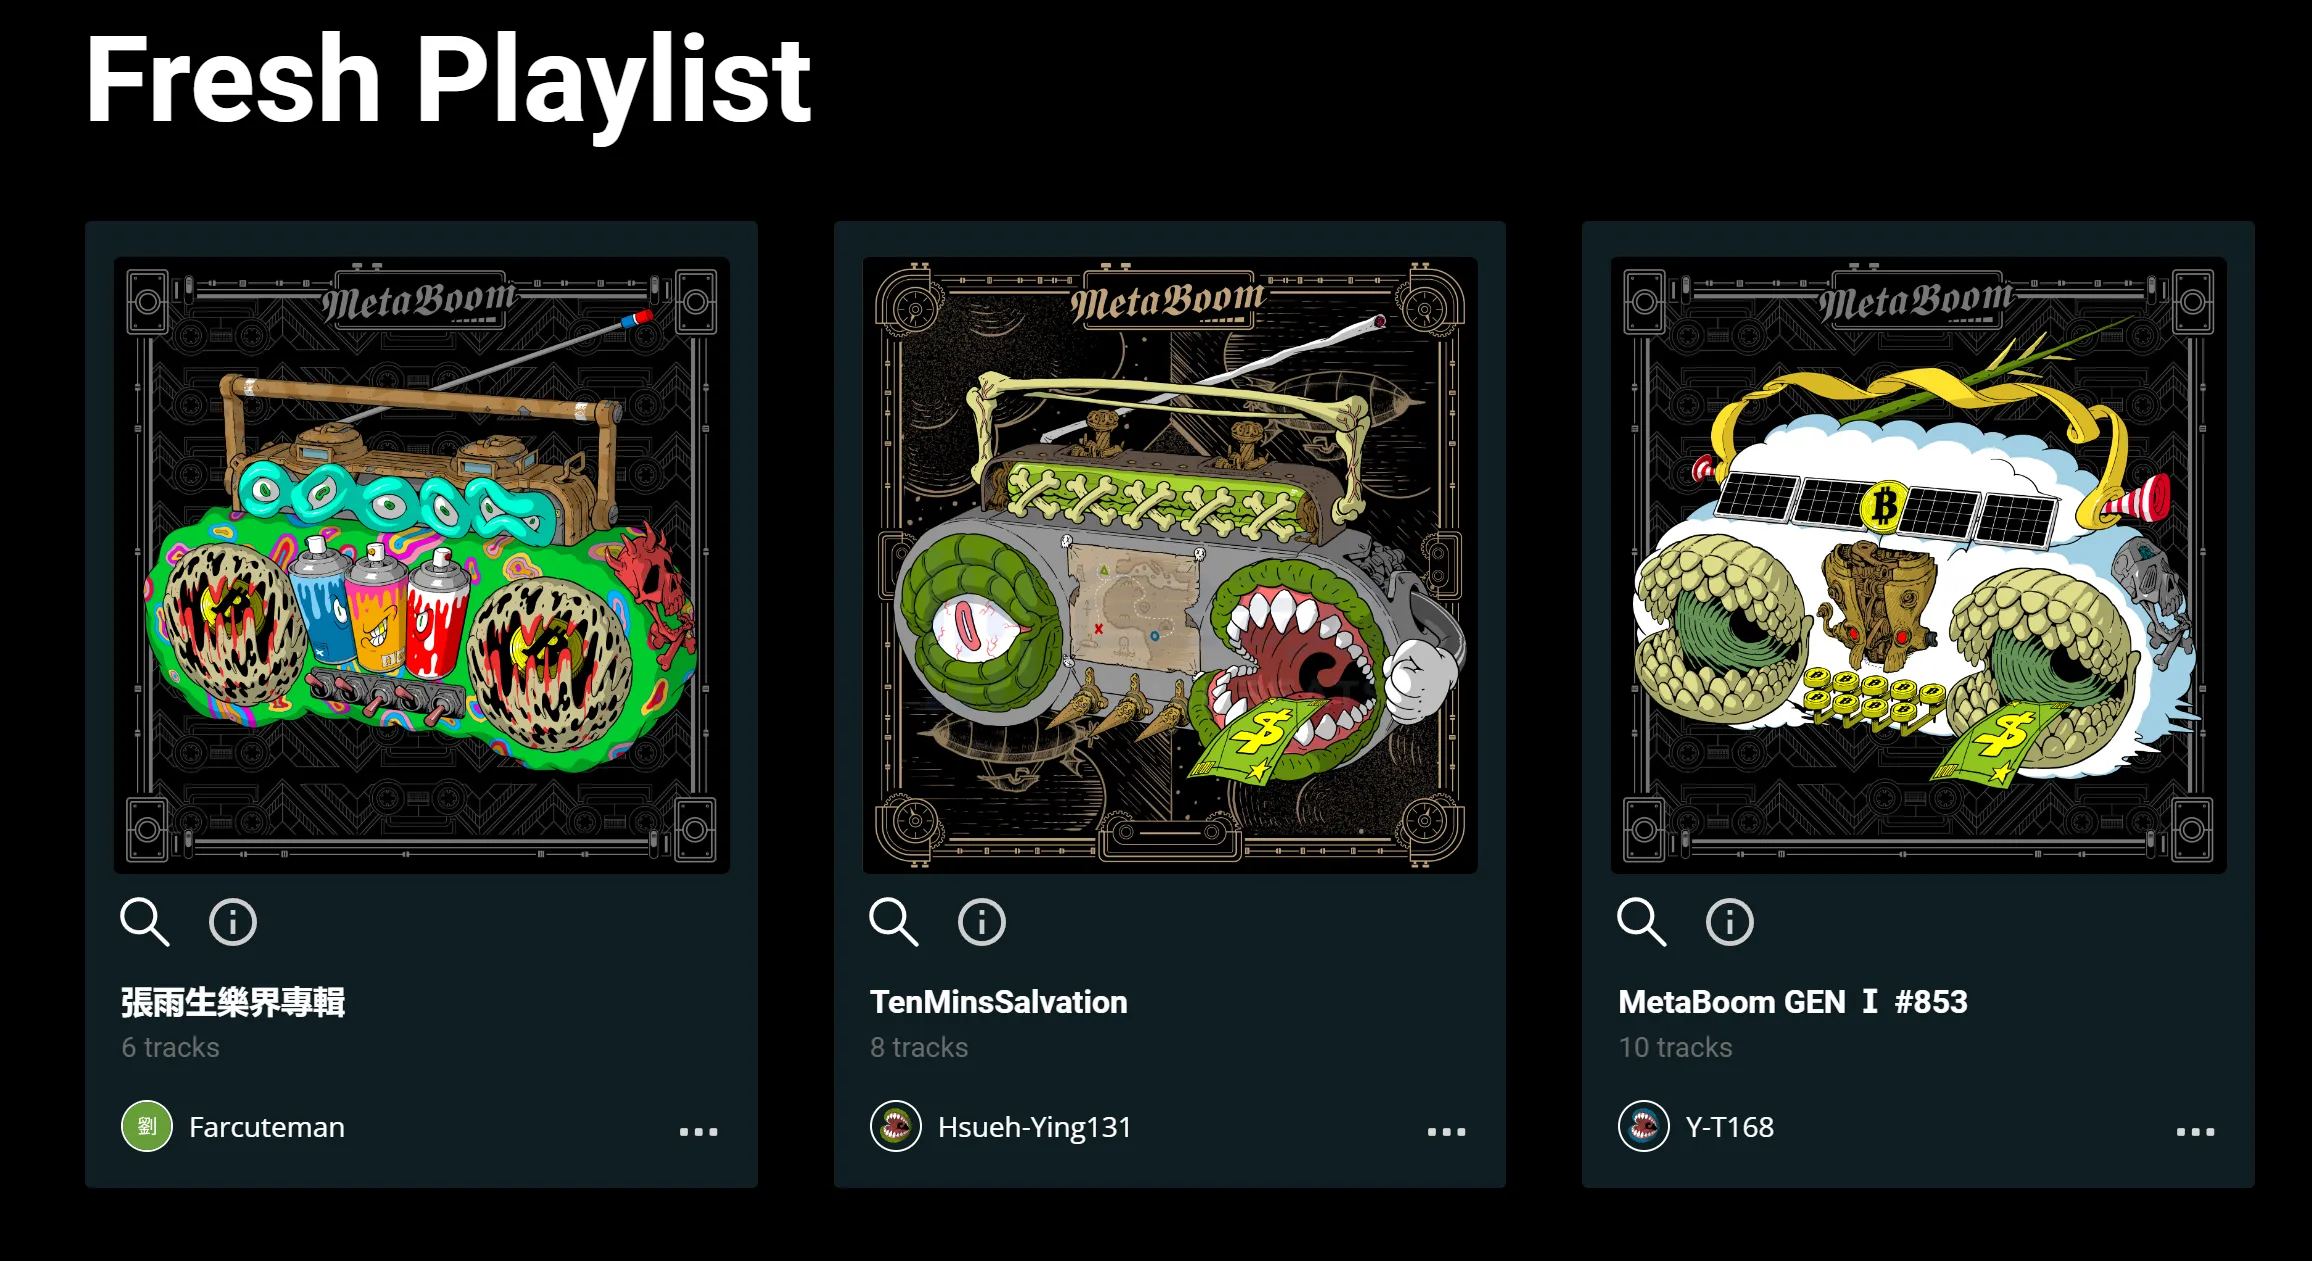Expand three-dot menu on Hsueh-Ying131's card
The width and height of the screenshot is (2312, 1261).
pos(1447,1132)
